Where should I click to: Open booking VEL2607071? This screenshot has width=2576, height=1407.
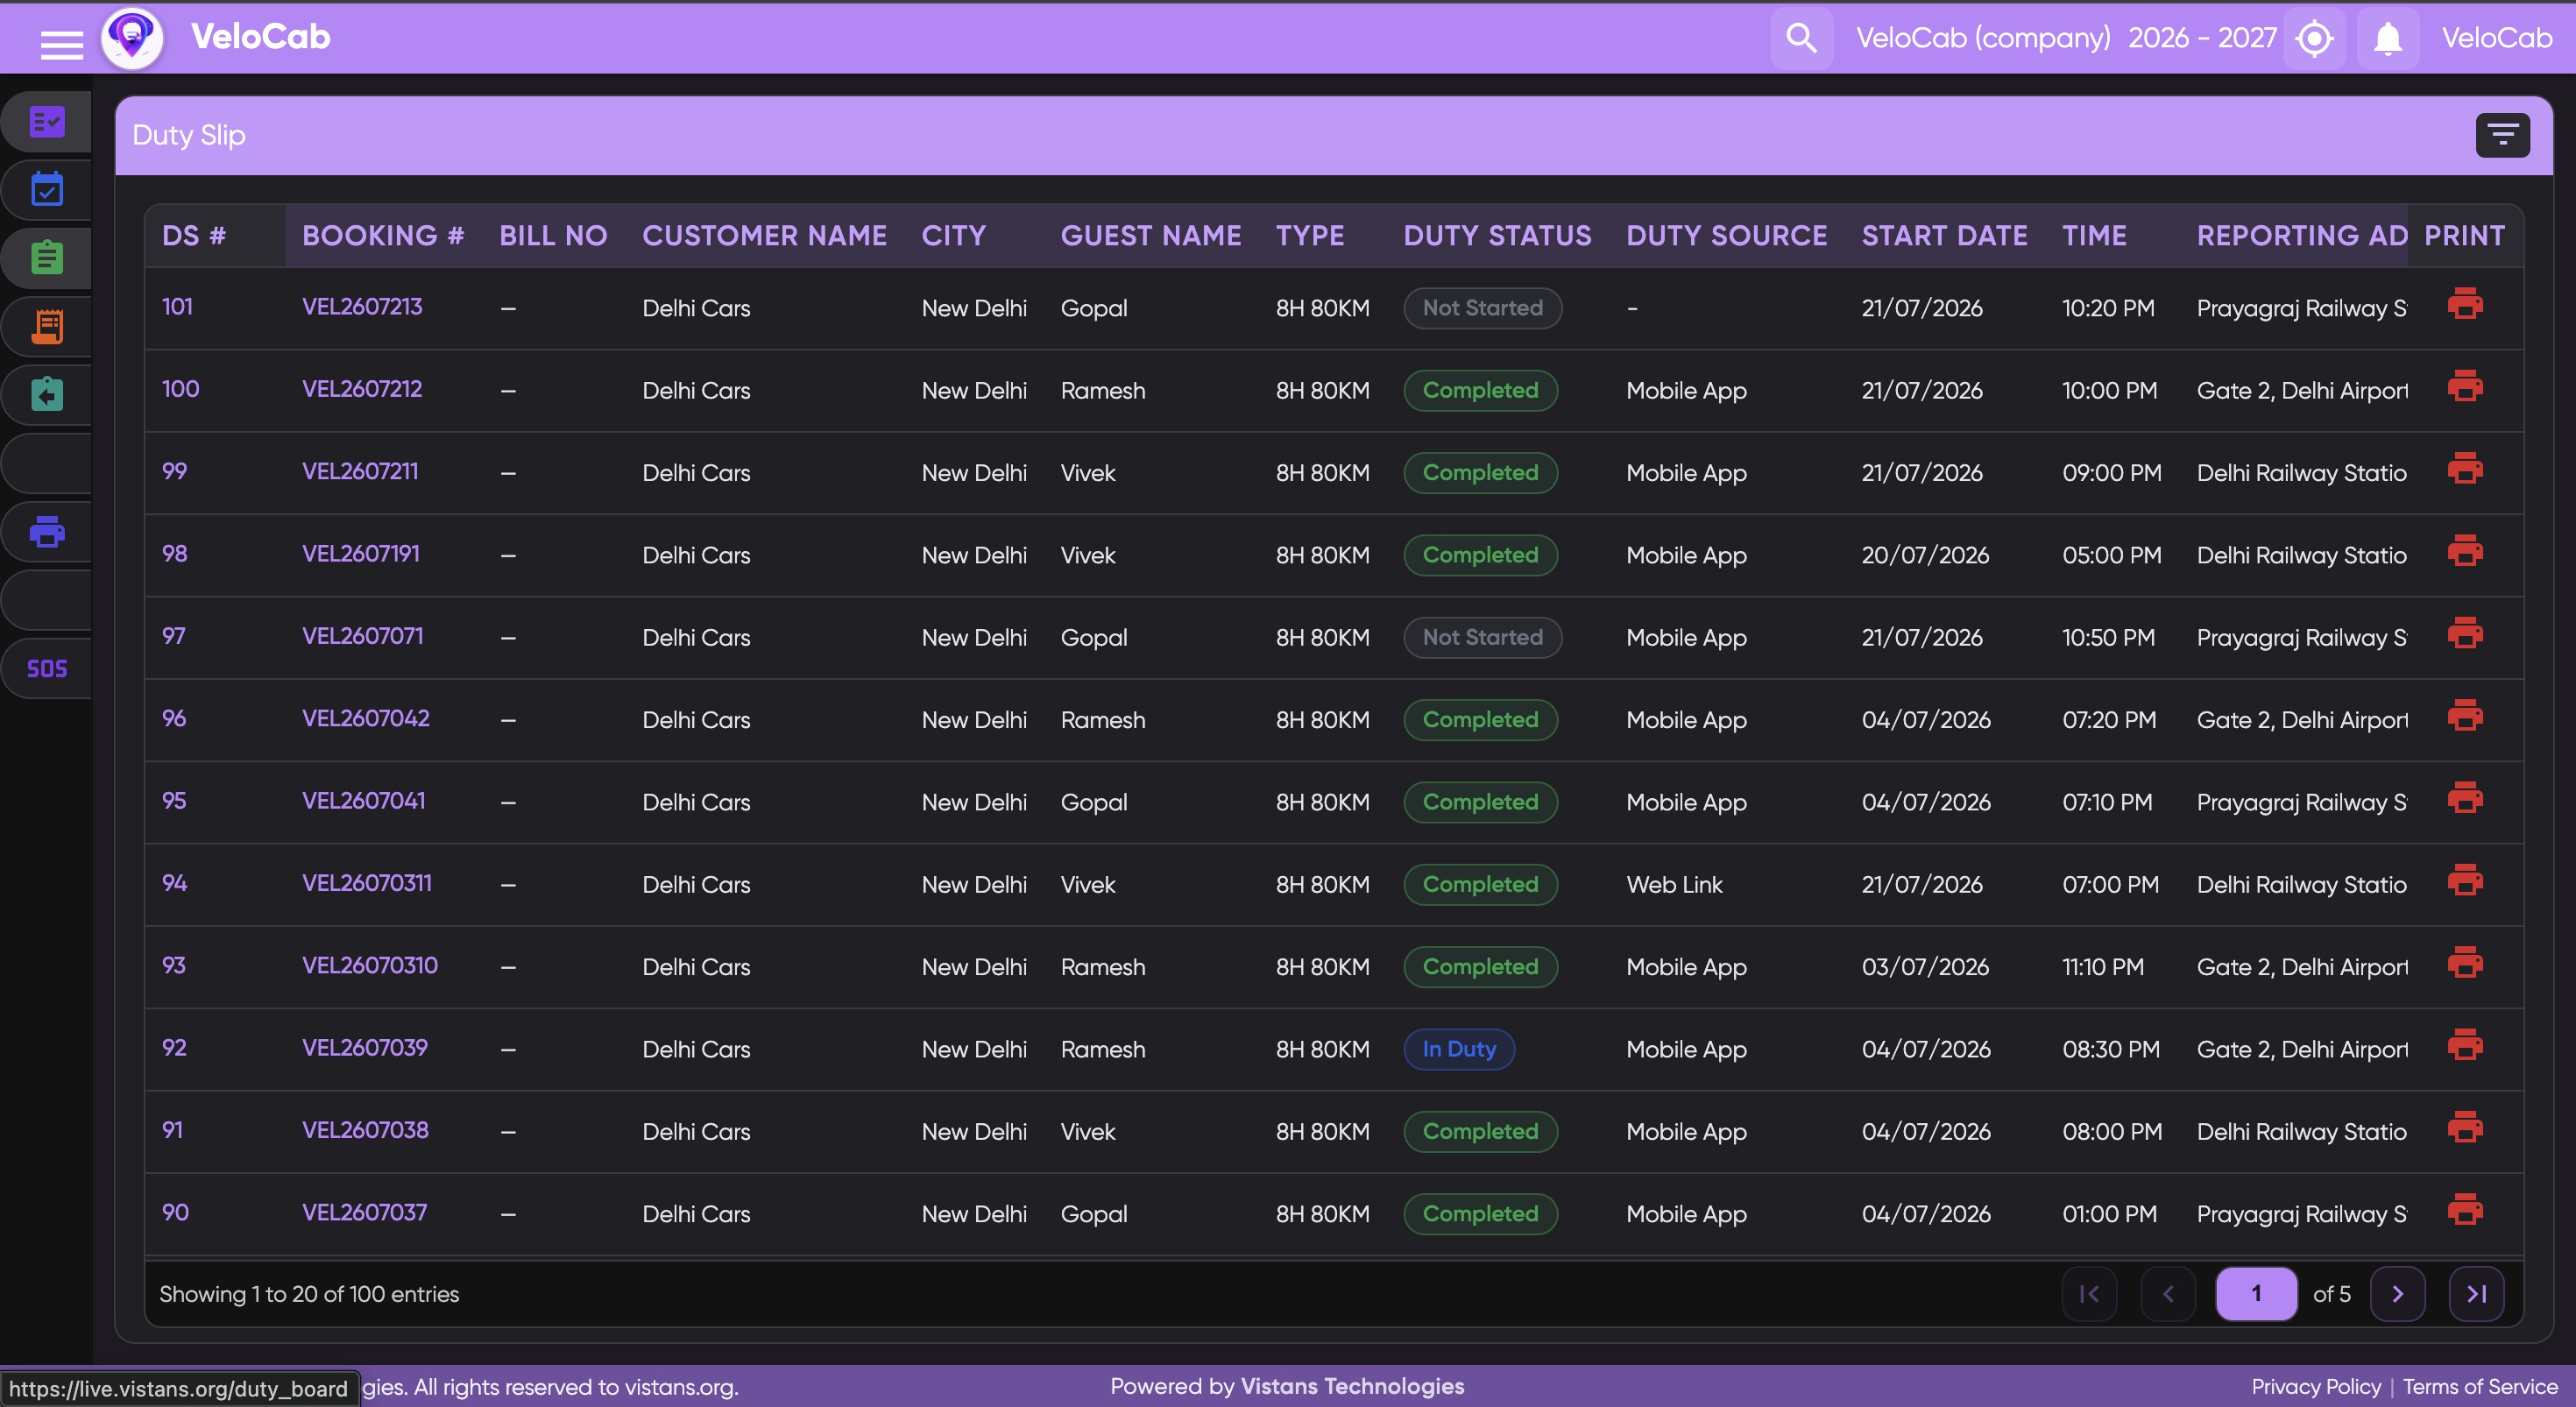pos(362,636)
